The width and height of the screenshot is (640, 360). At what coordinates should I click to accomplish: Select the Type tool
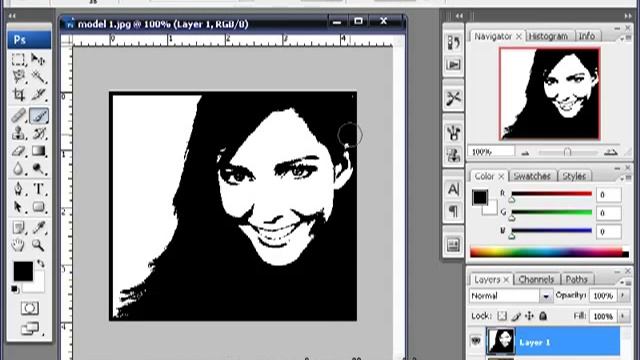point(39,189)
